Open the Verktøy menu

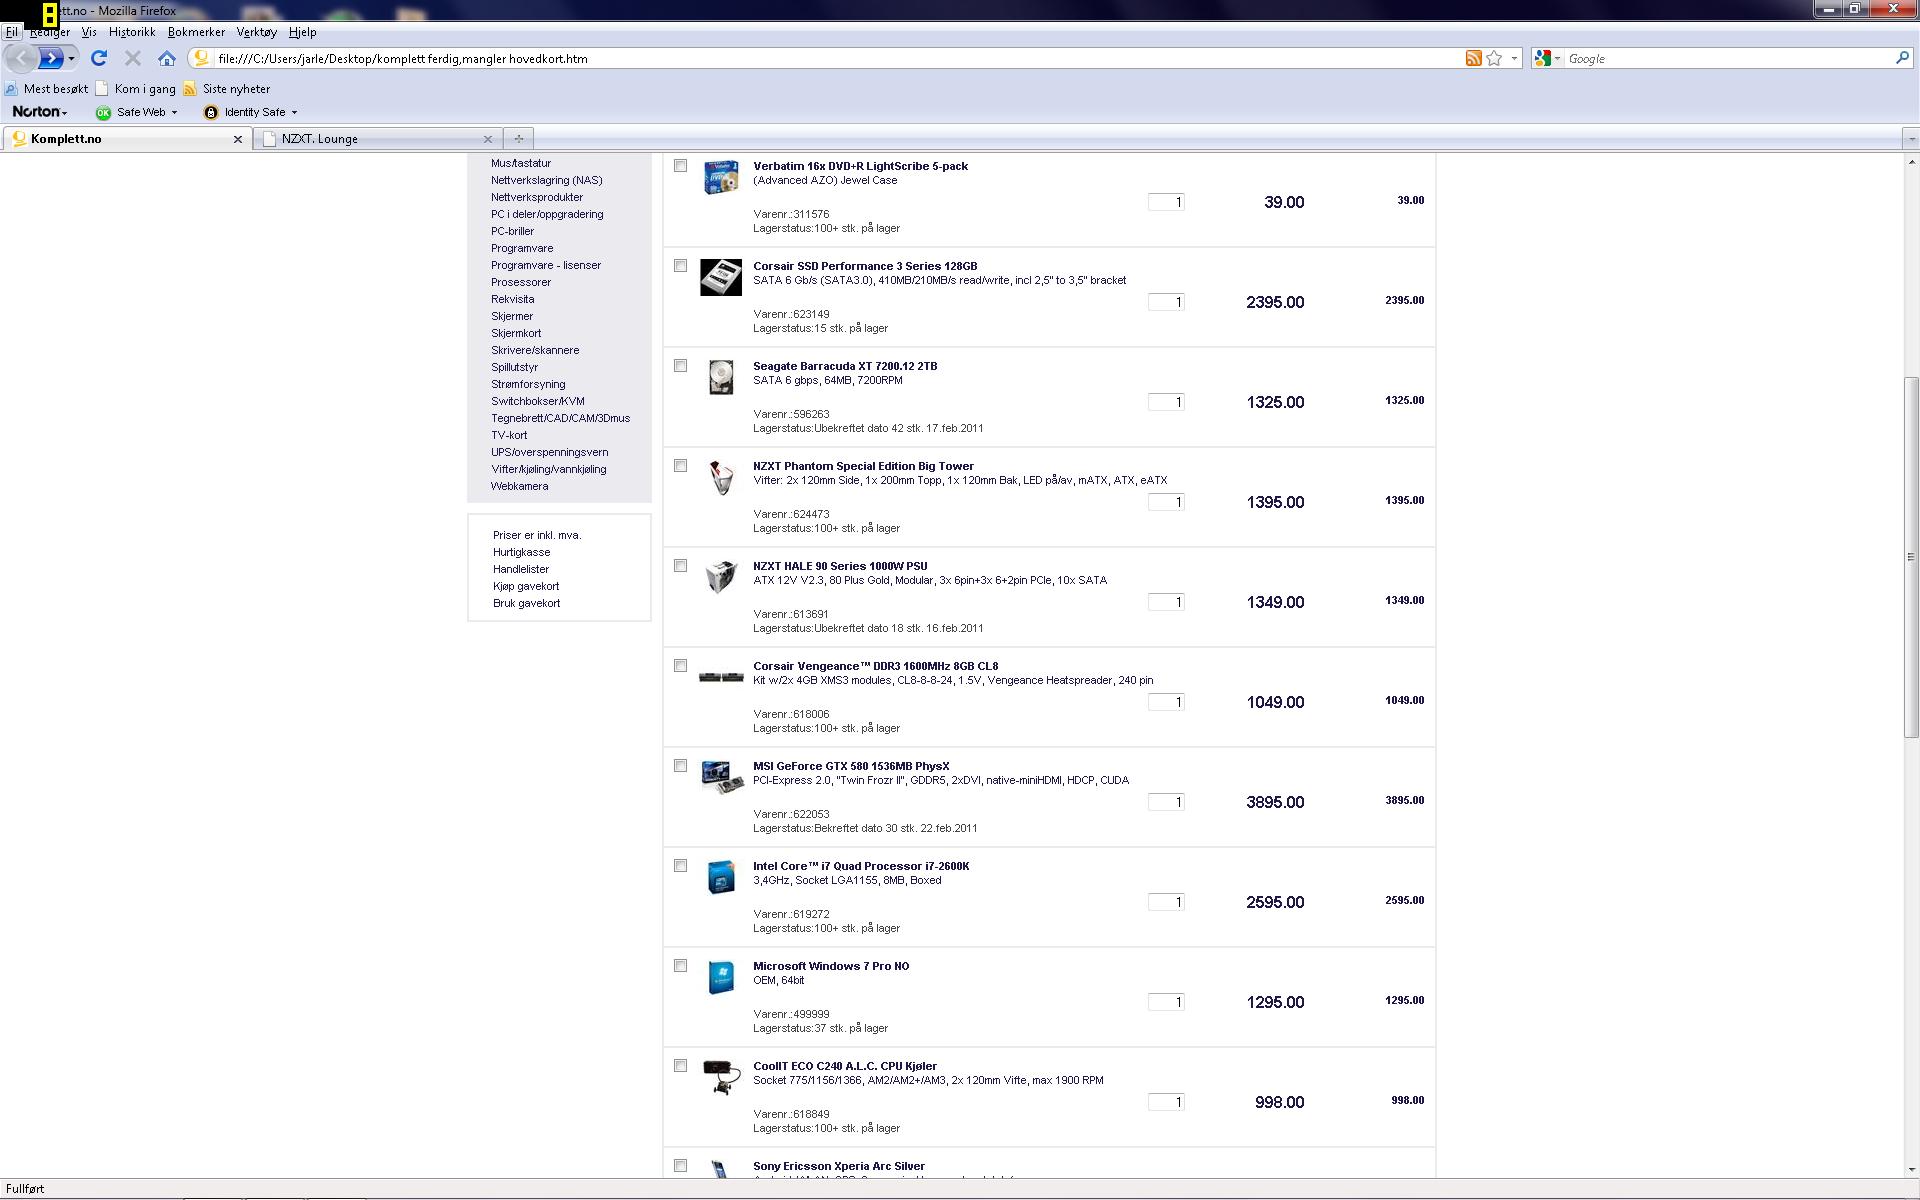tap(257, 32)
